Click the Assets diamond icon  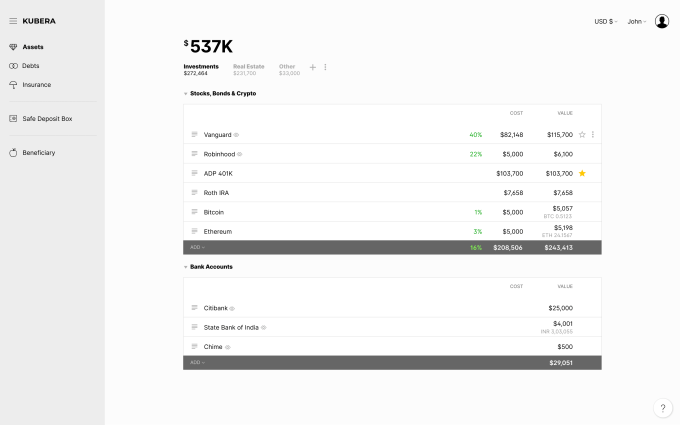click(13, 47)
